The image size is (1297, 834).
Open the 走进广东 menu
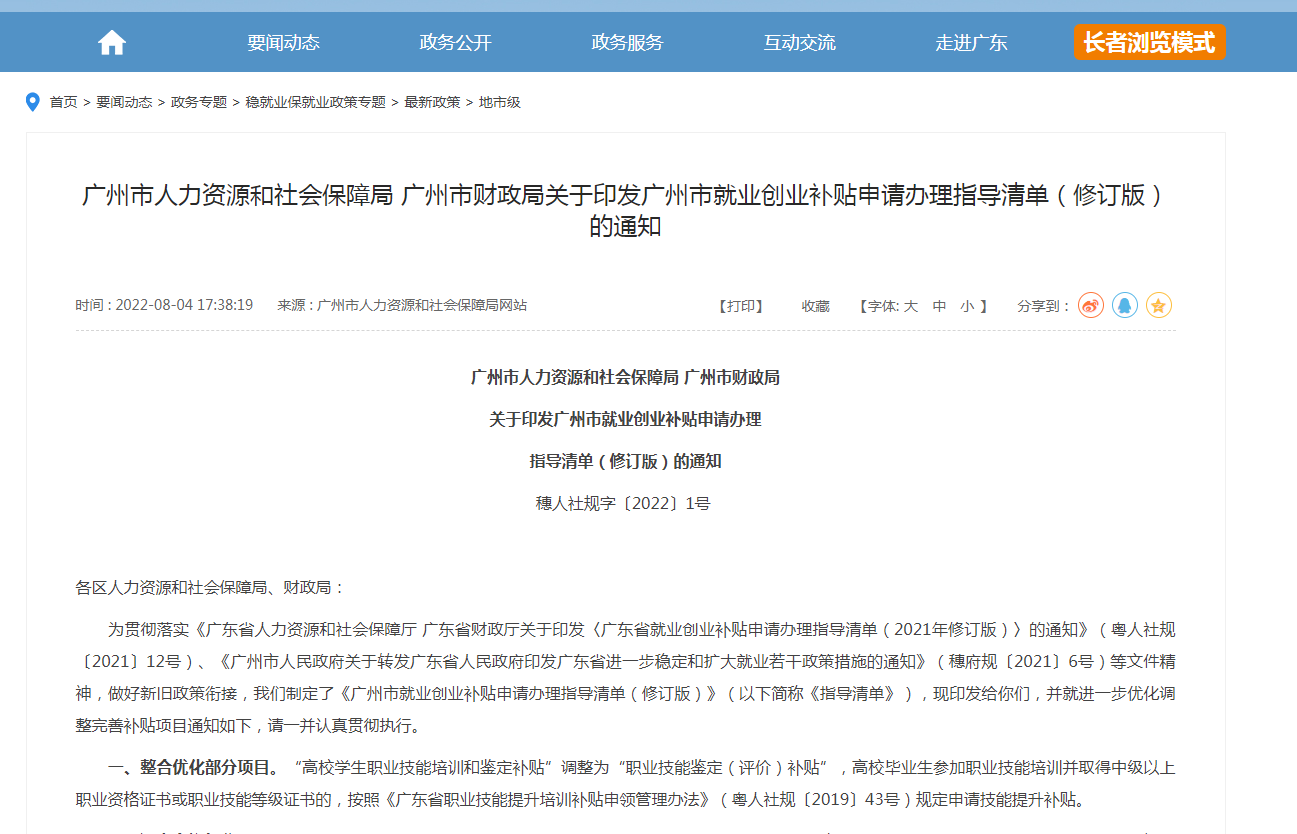point(972,42)
